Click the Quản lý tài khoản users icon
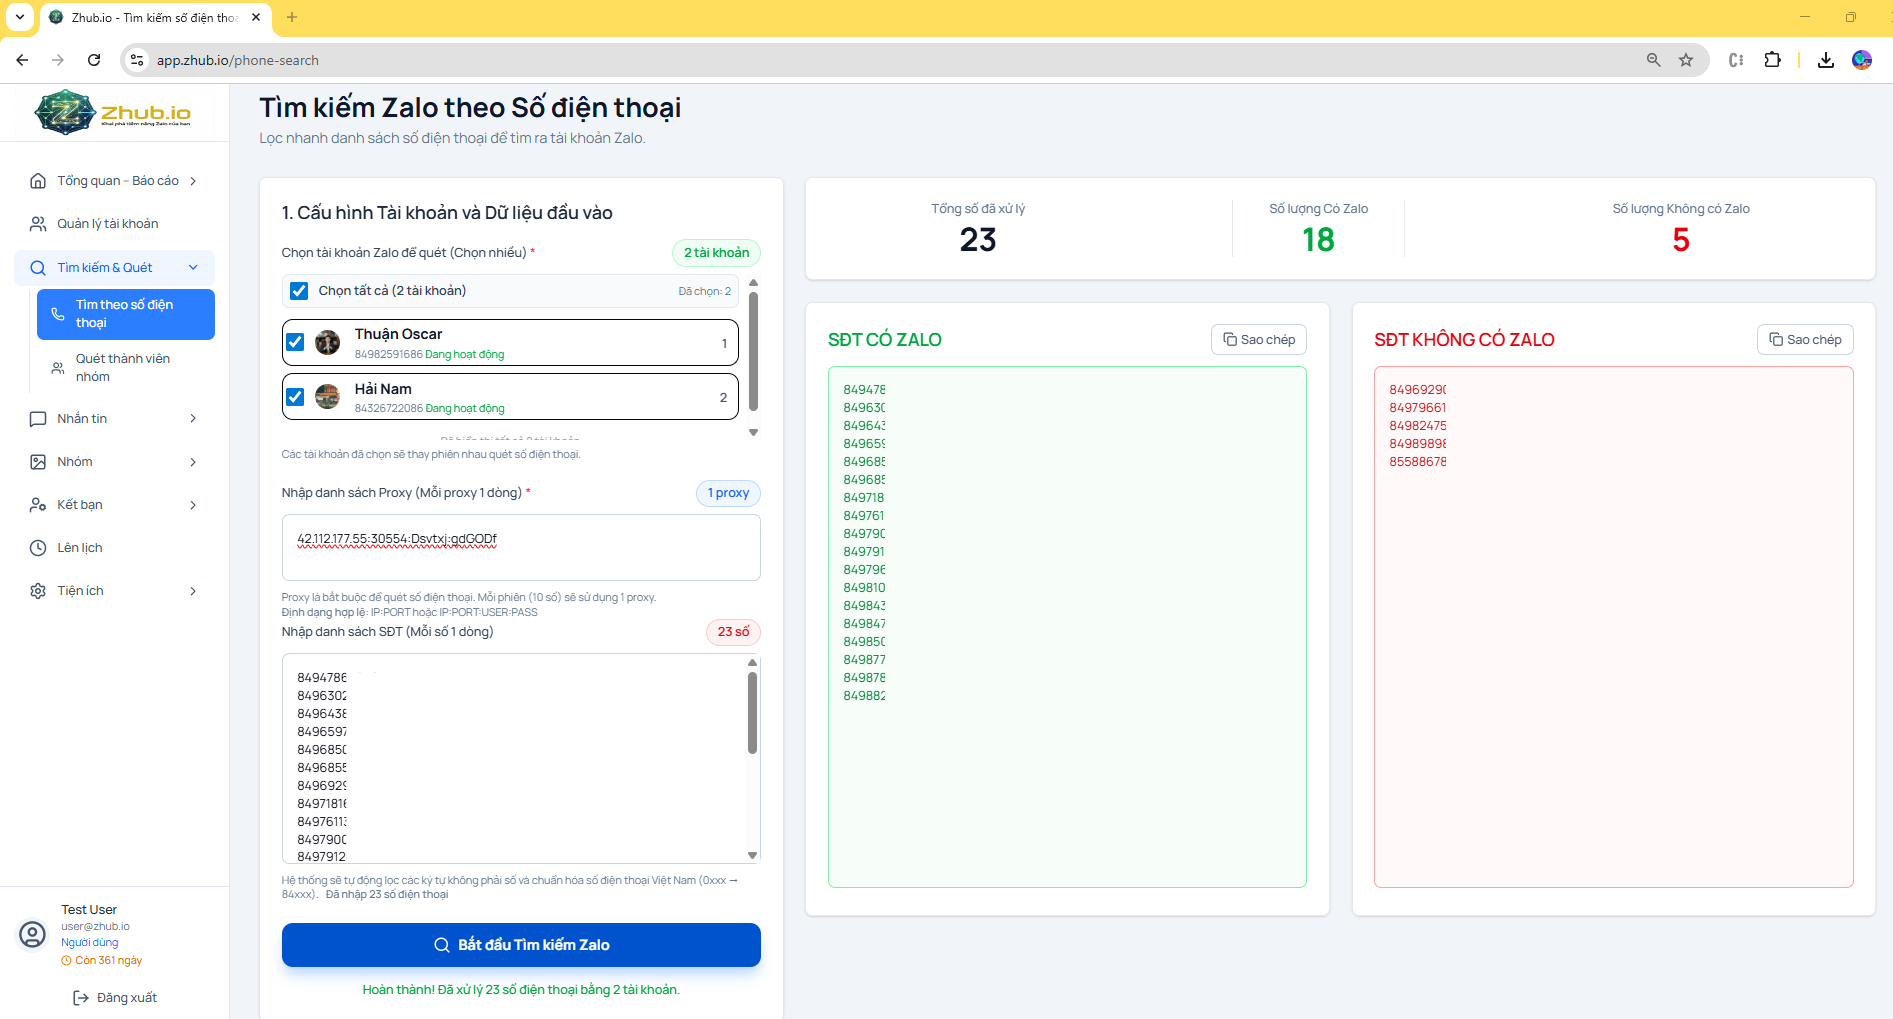The height and width of the screenshot is (1019, 1893). point(38,224)
